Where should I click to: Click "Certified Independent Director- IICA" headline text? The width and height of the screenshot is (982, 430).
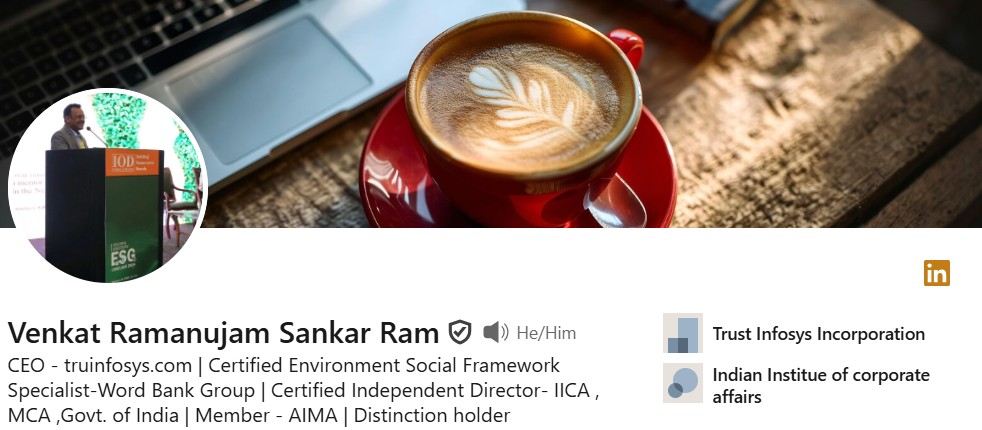(430, 391)
